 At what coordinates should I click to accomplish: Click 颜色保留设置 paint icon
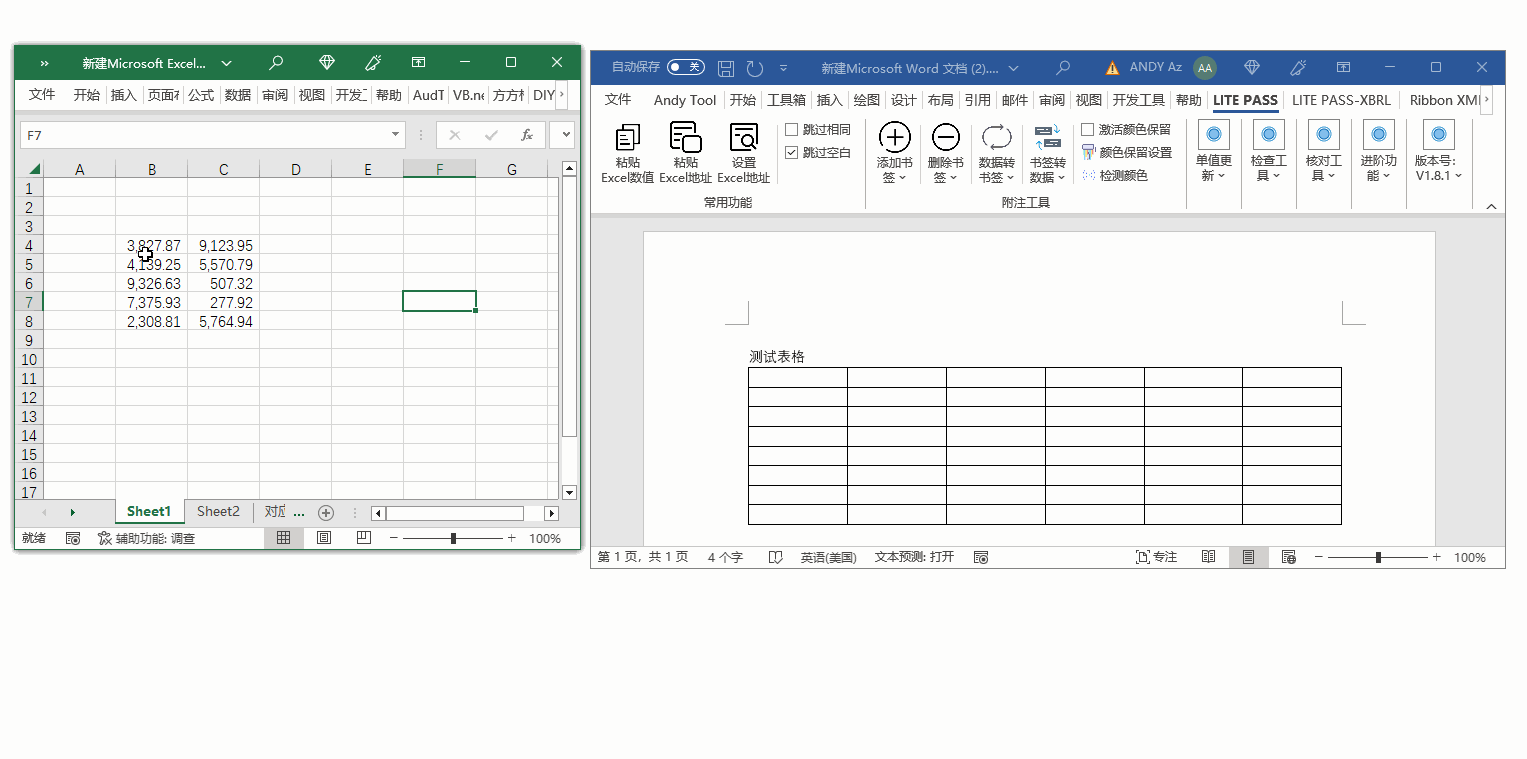pos(1089,153)
